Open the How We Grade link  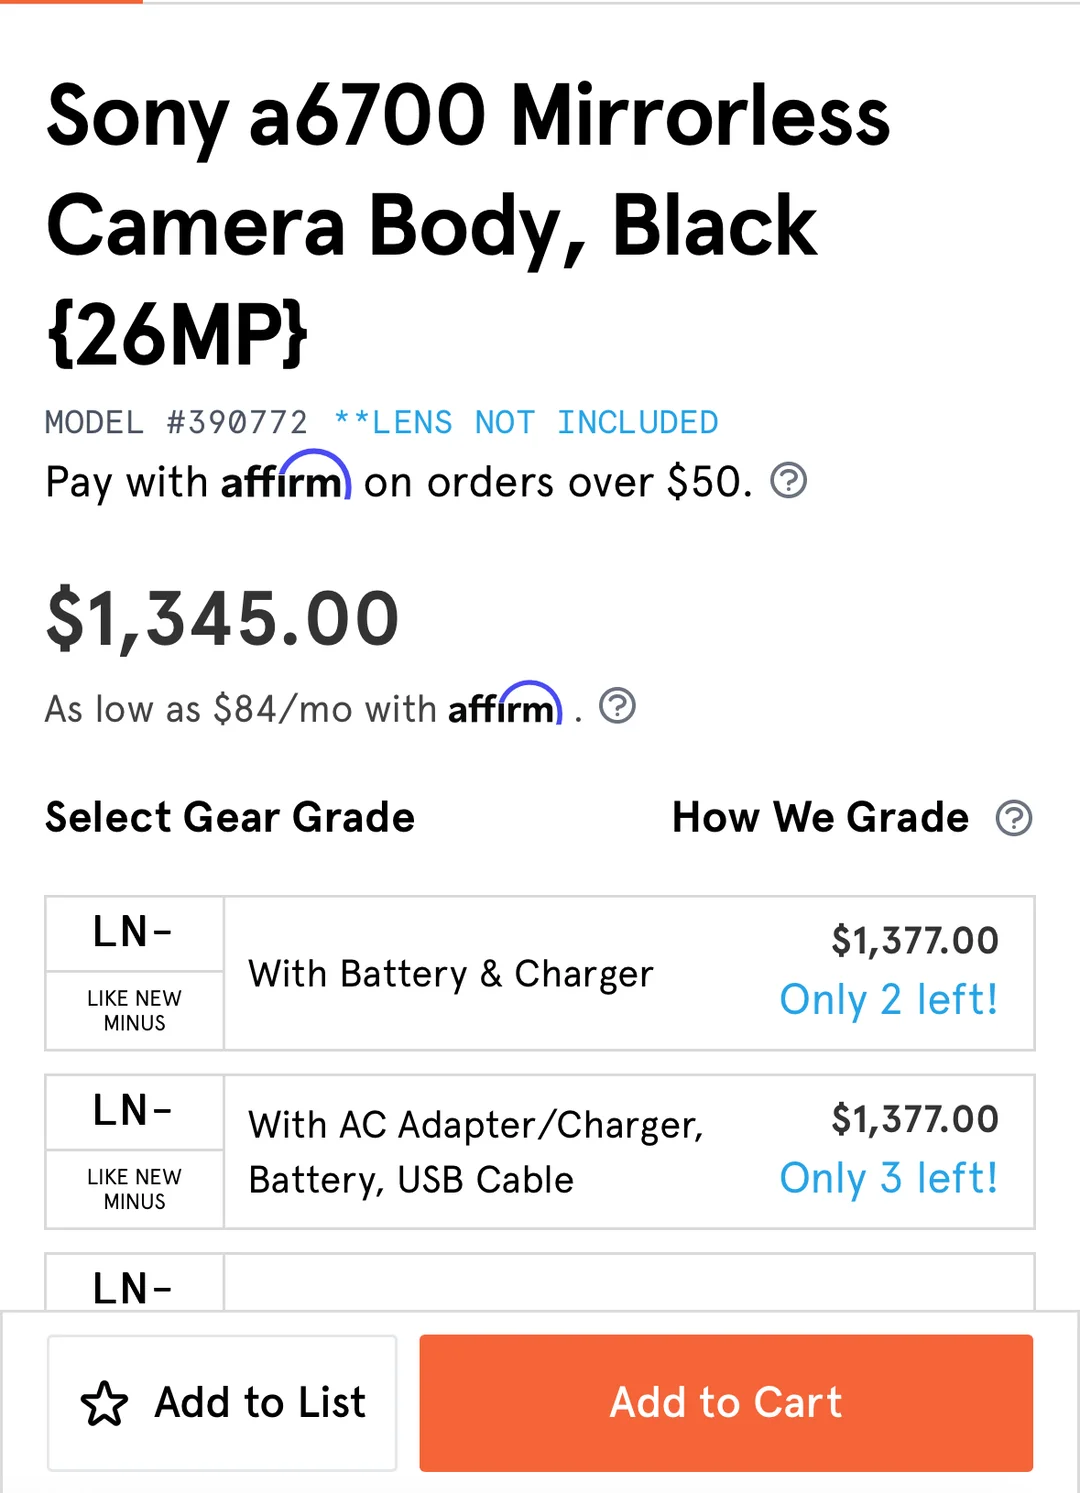820,818
